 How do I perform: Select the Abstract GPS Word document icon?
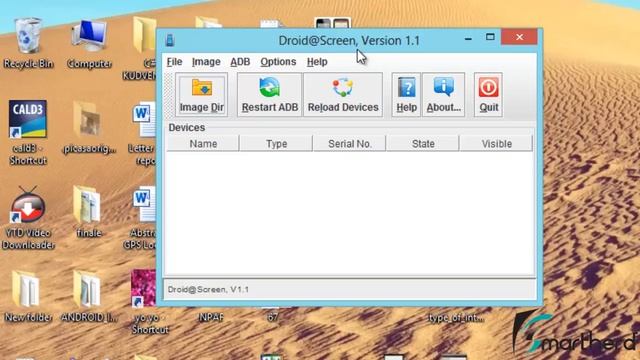click(141, 218)
